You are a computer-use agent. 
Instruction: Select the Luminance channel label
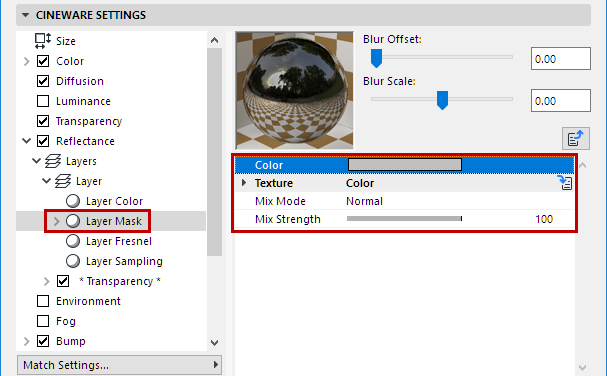(83, 101)
